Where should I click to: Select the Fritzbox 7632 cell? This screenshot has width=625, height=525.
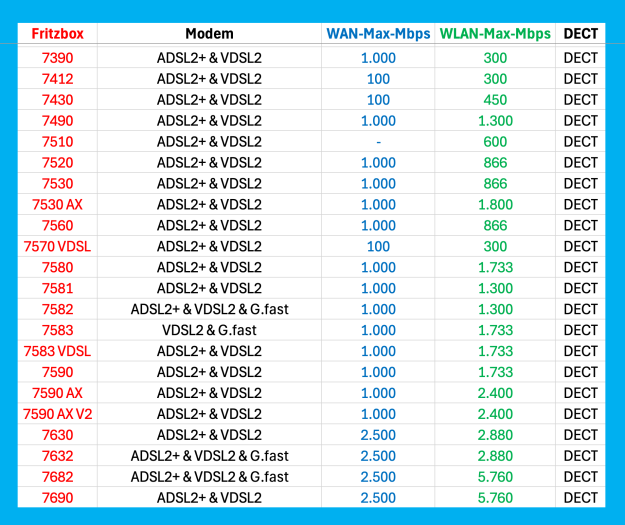(x=57, y=456)
